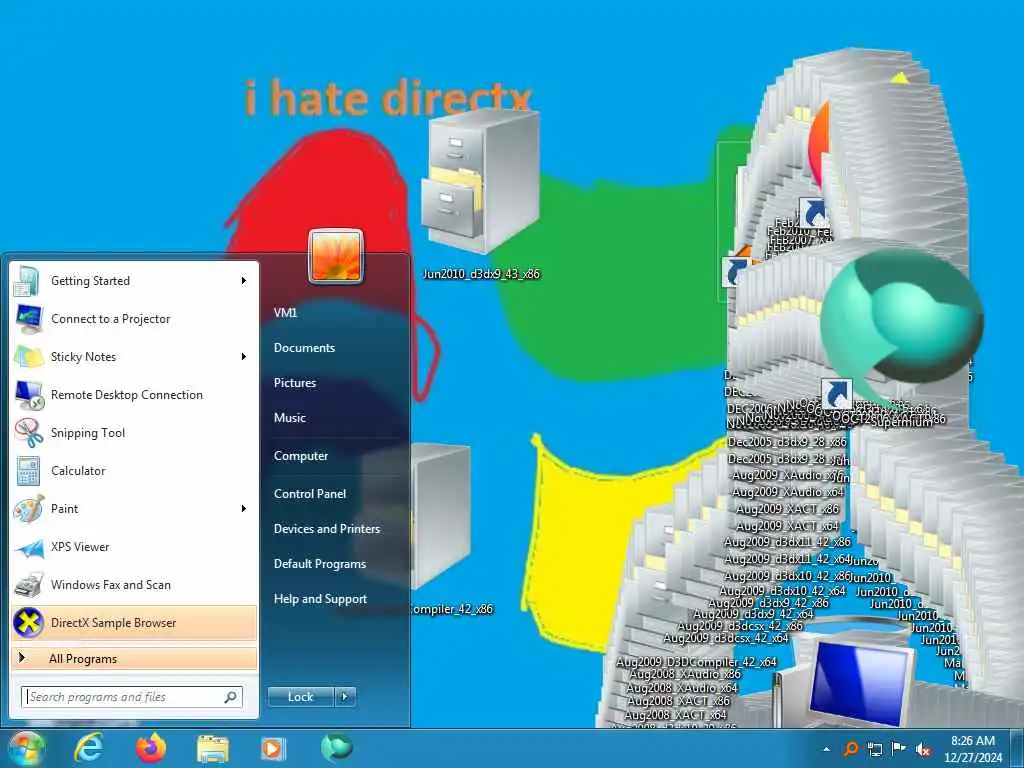Open Control Panel
The image size is (1024, 768).
coord(310,493)
